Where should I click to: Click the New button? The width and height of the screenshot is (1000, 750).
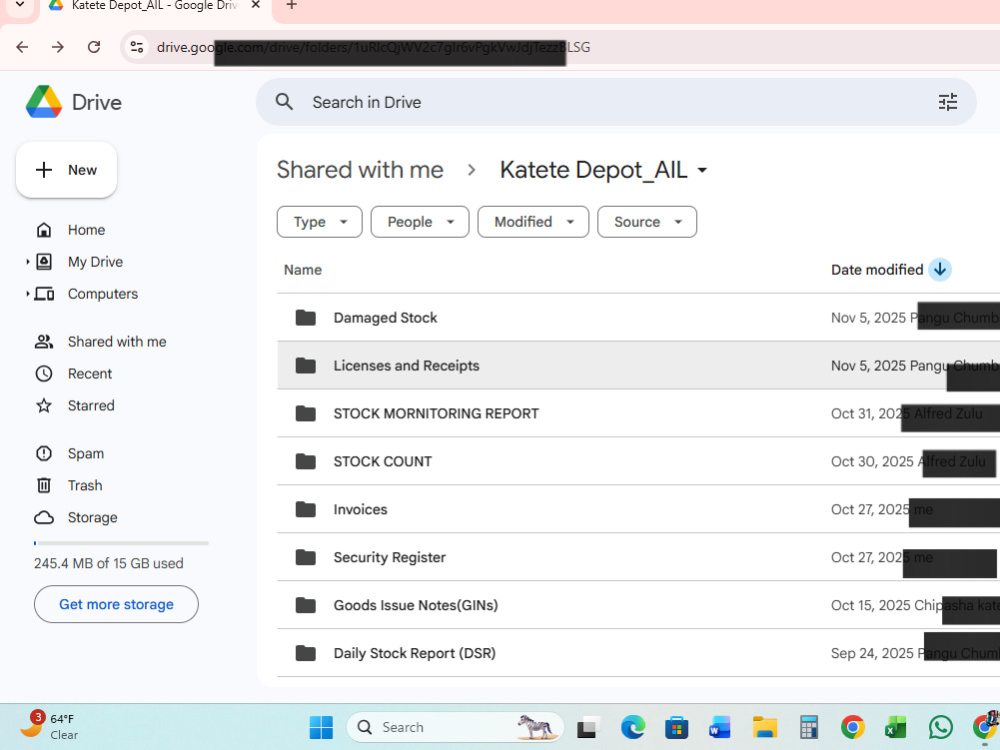pyautogui.click(x=66, y=170)
